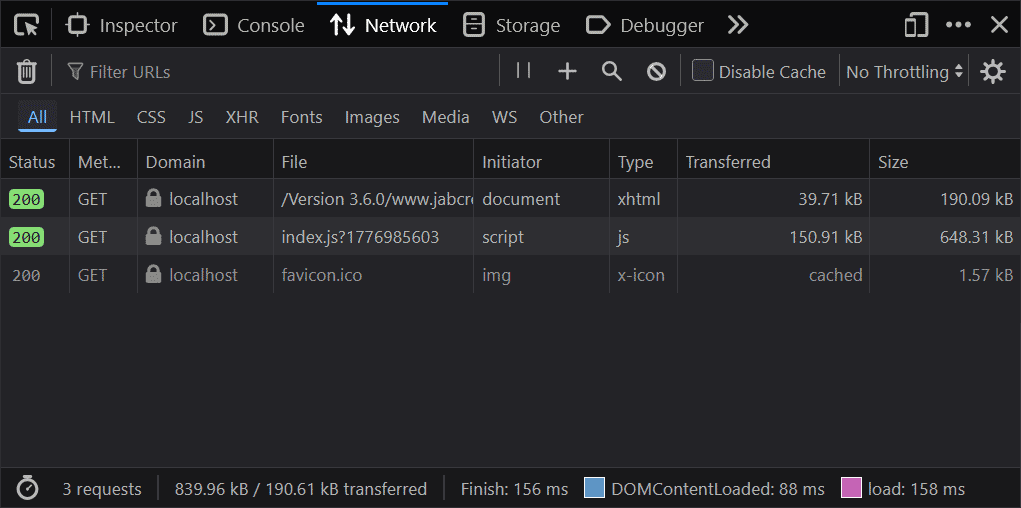Filter requests by Other
This screenshot has width=1021, height=508.
[x=561, y=117]
